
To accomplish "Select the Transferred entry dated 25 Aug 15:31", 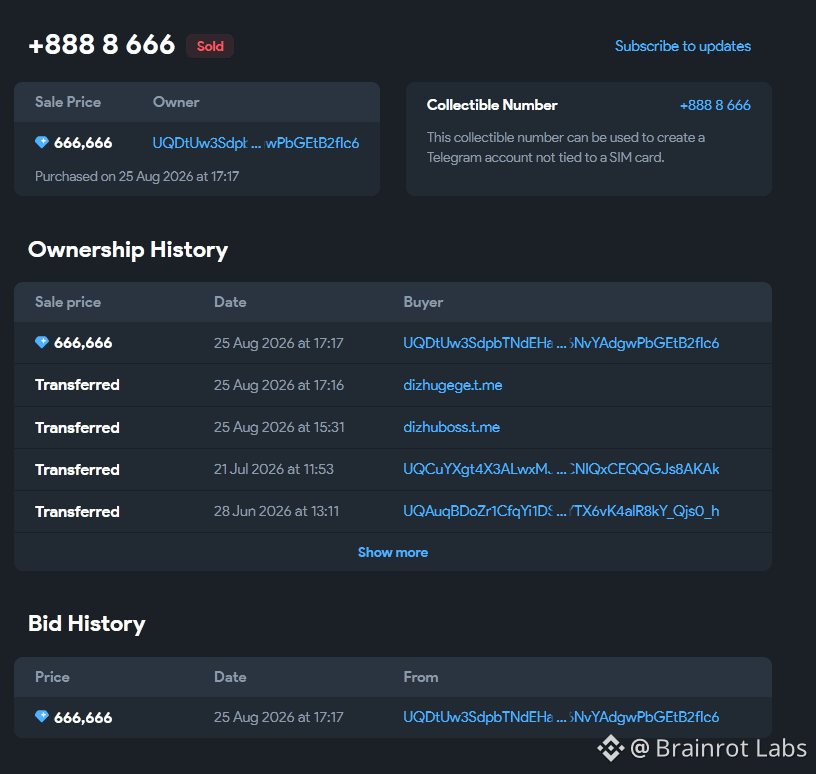I will (x=77, y=428).
